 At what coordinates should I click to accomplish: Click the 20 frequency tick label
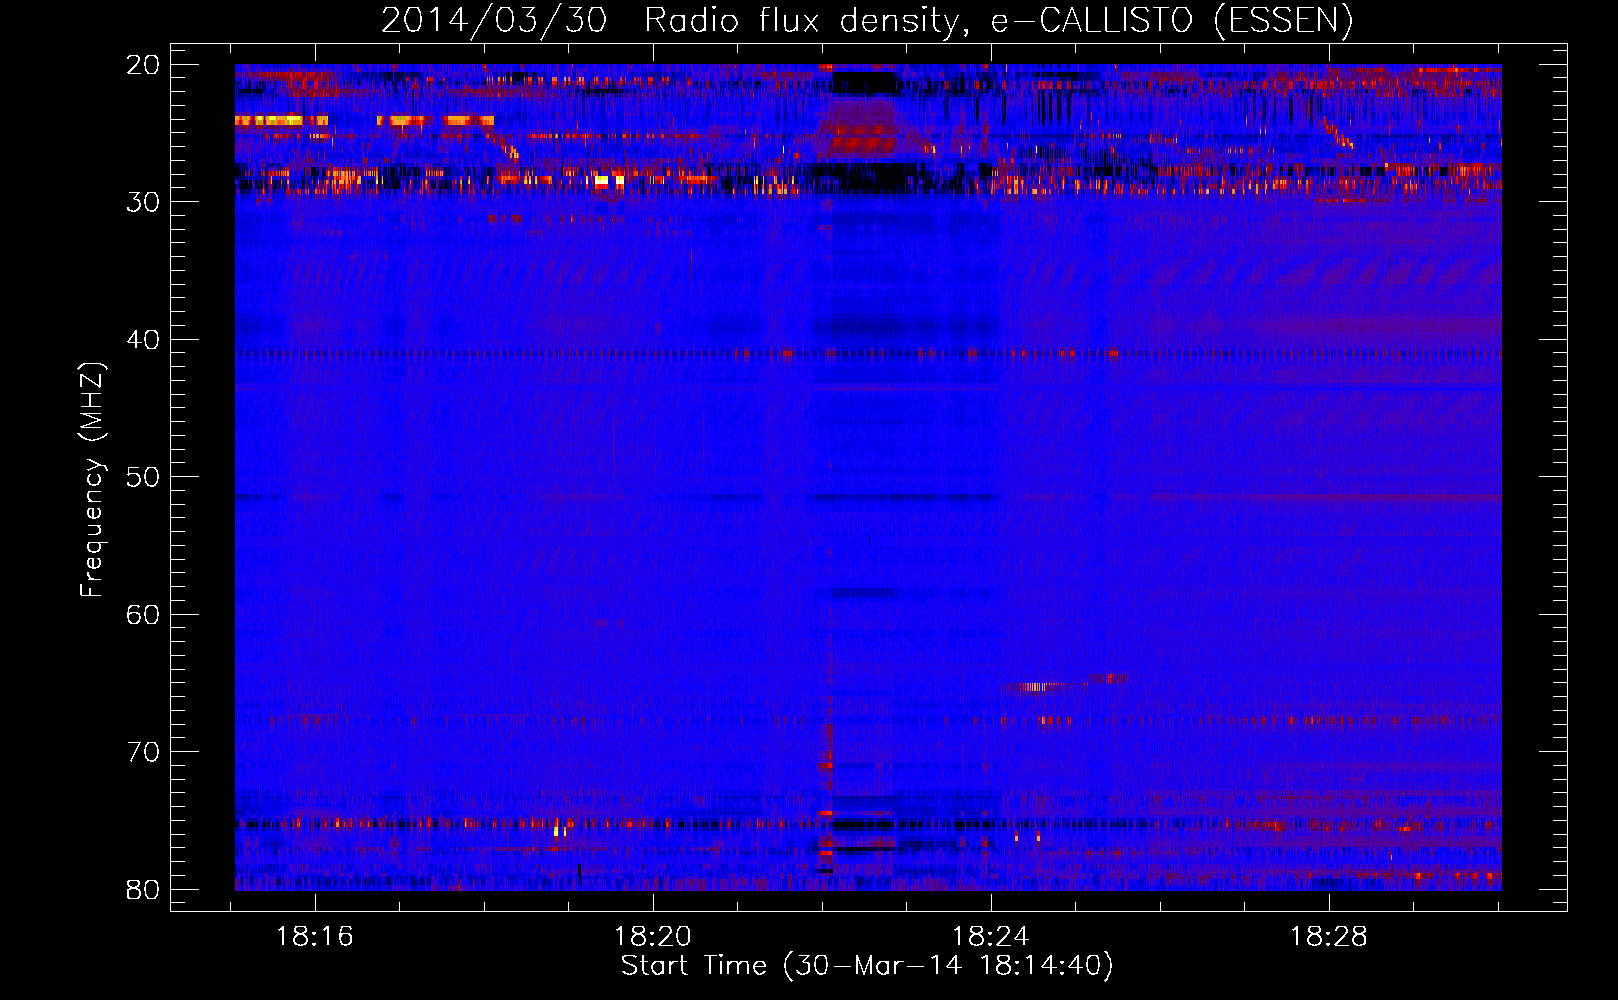143,65
